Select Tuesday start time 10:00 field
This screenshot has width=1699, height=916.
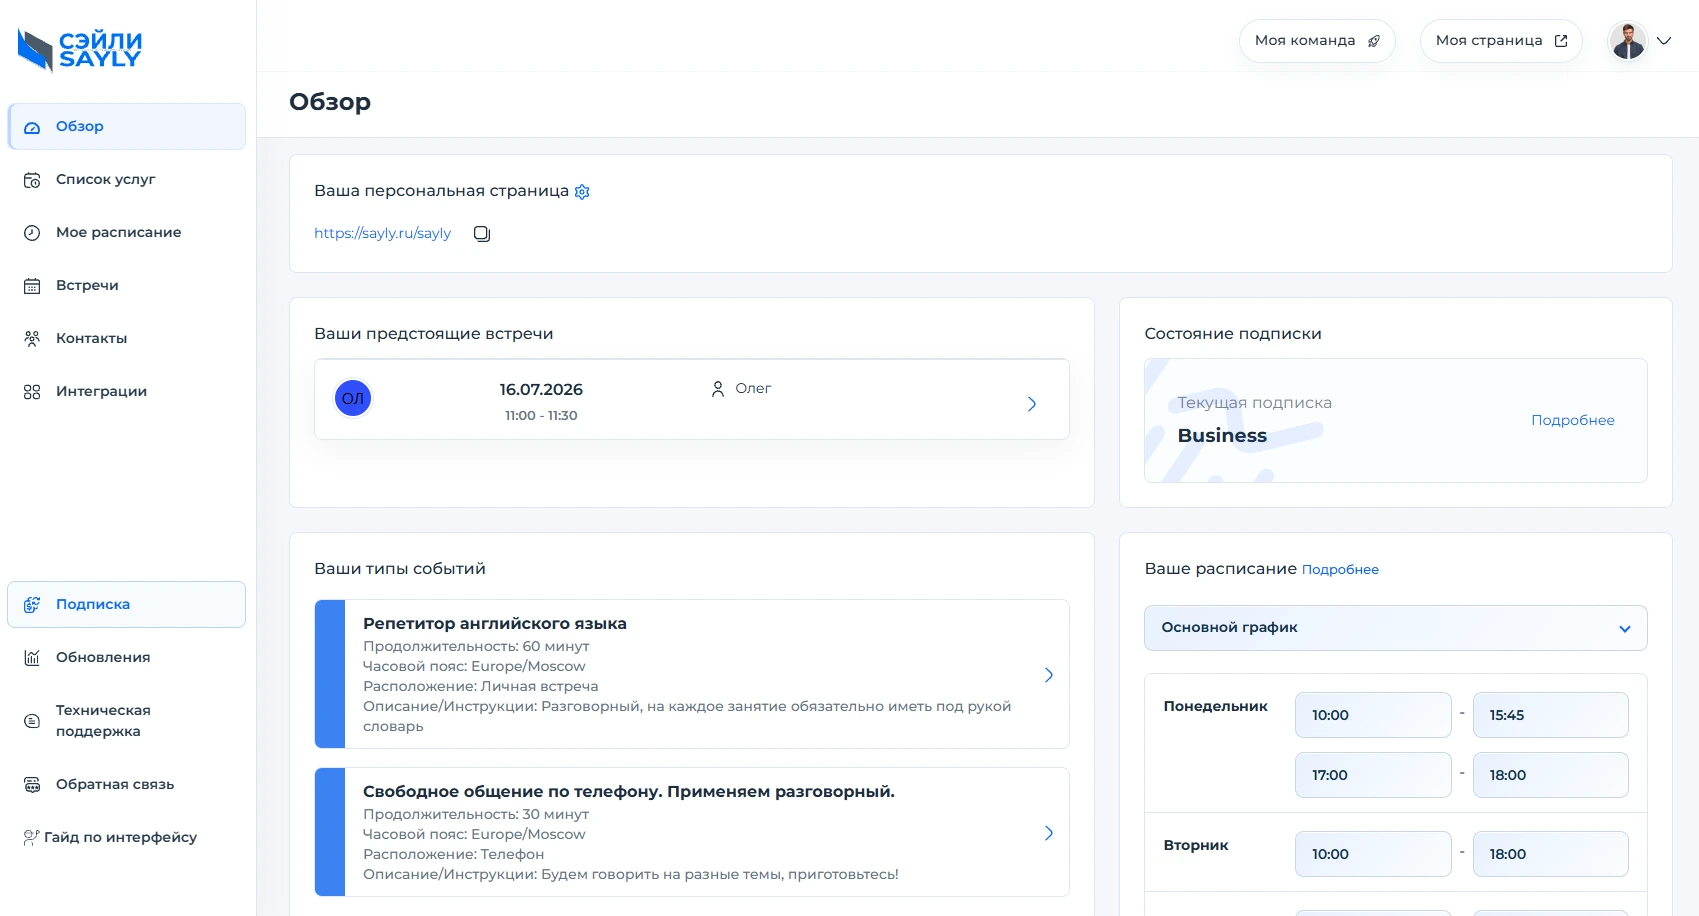tap(1373, 854)
